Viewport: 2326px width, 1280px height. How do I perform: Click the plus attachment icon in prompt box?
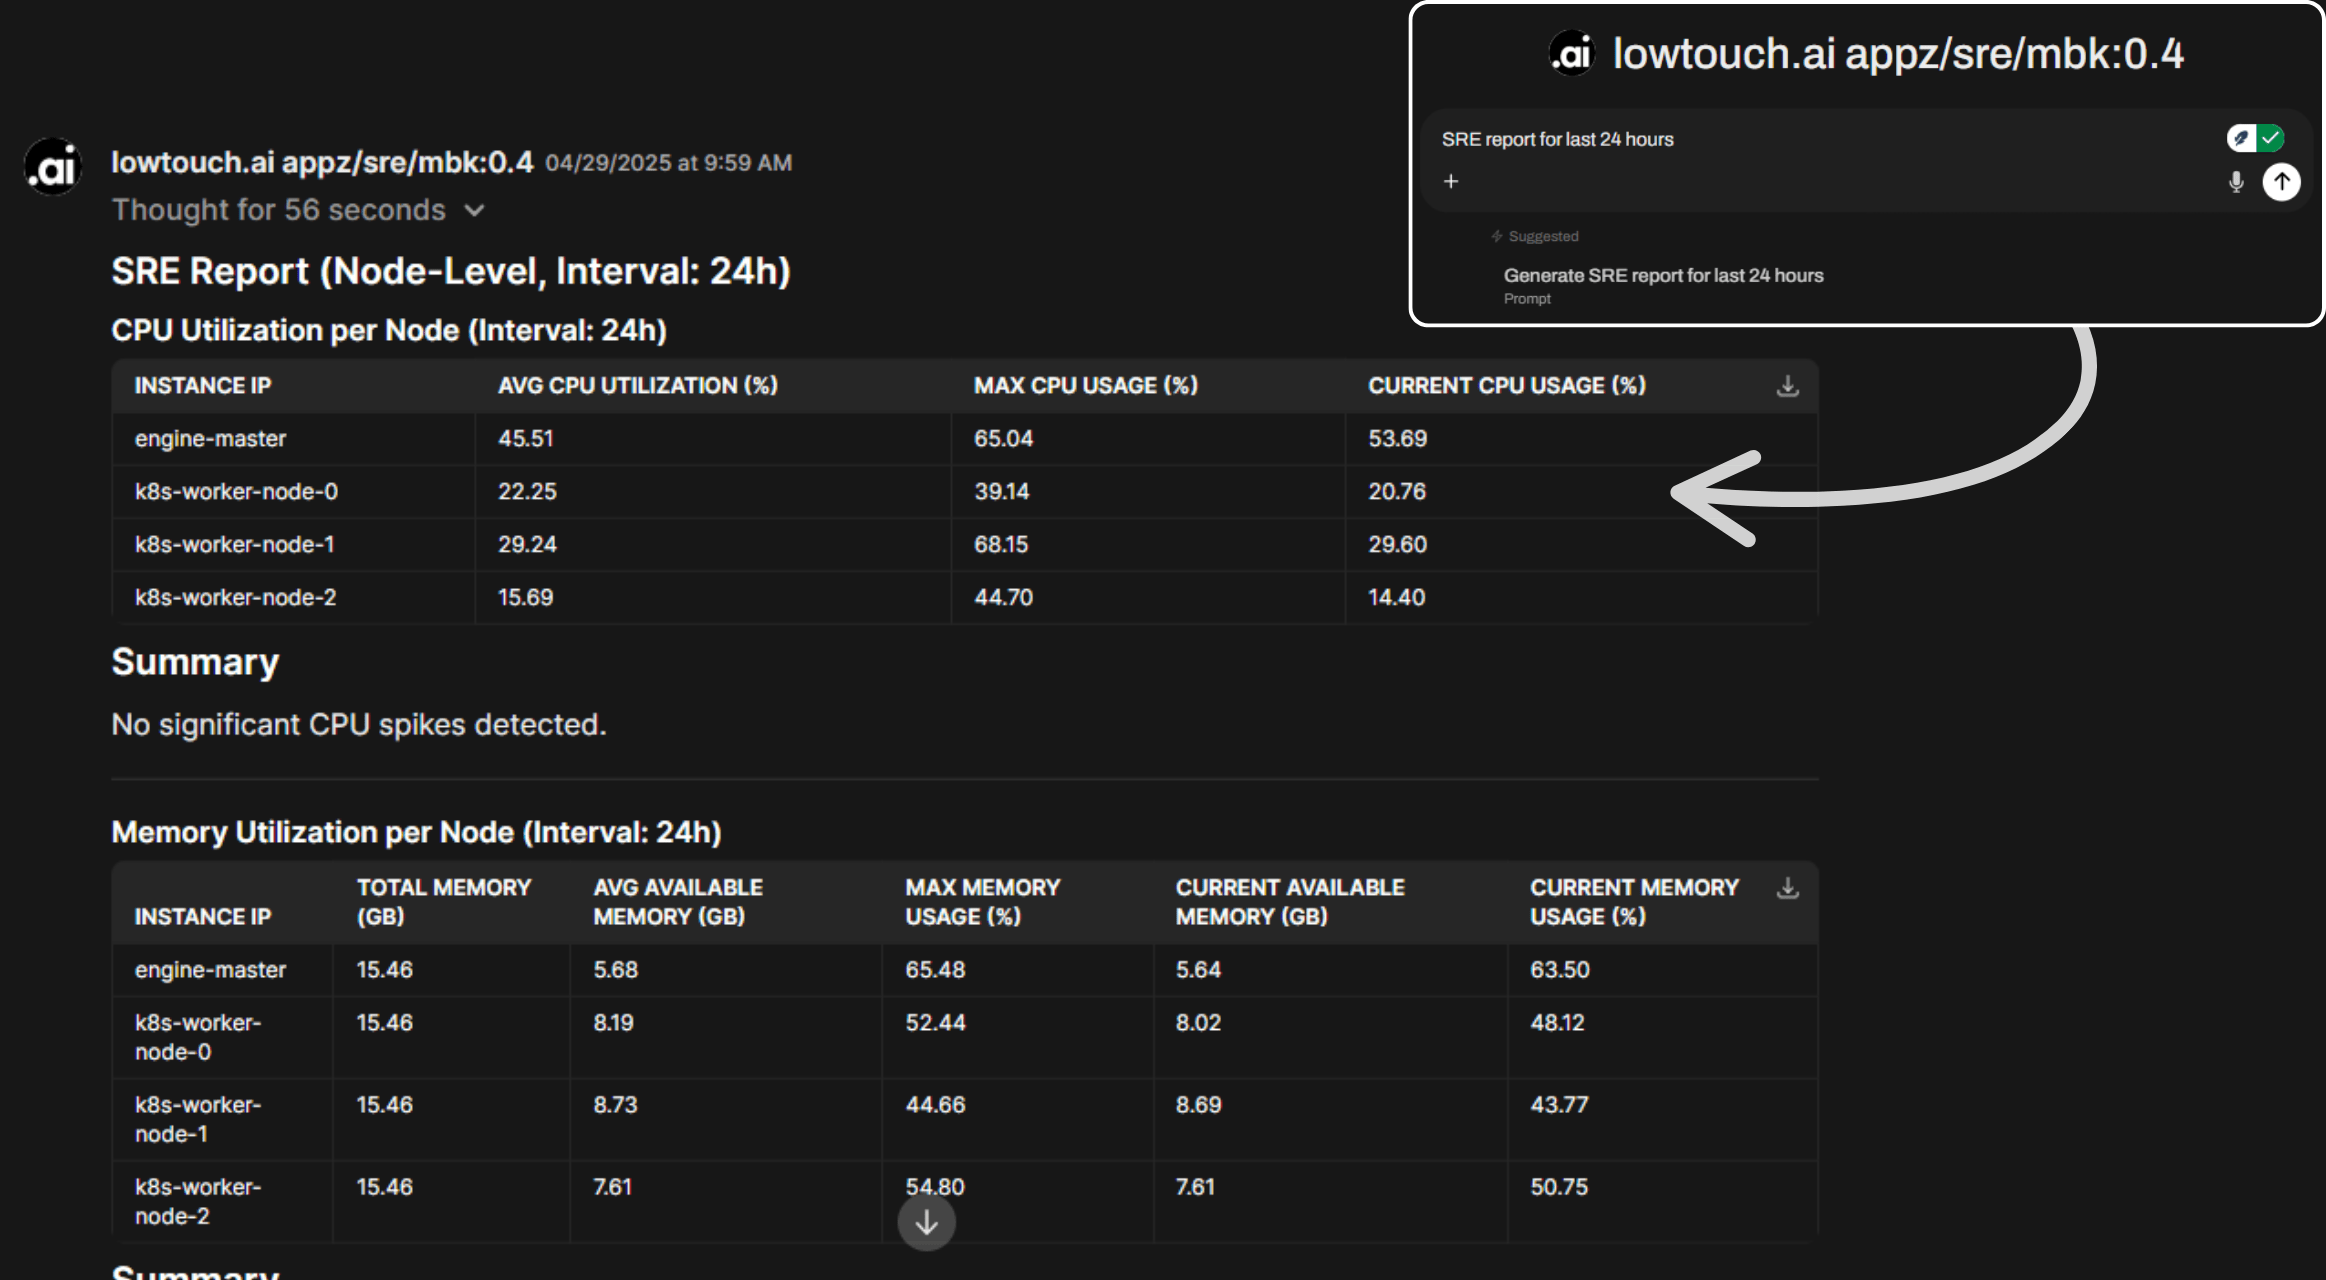[x=1451, y=181]
